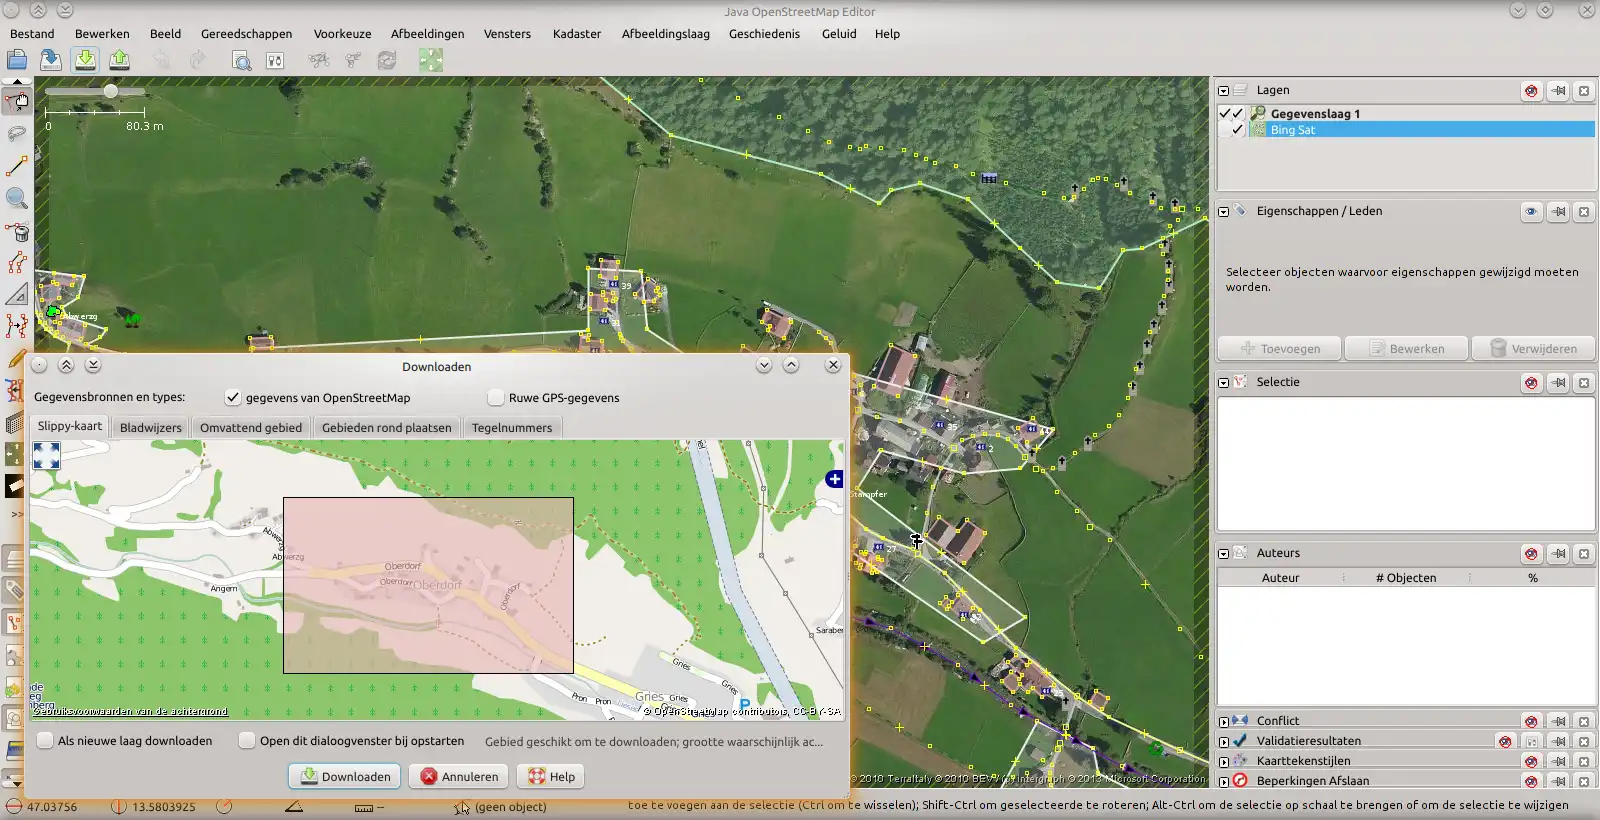Screen dimensions: 1600x820
Task: Open the search objects toolbar icon
Action: pos(241,61)
